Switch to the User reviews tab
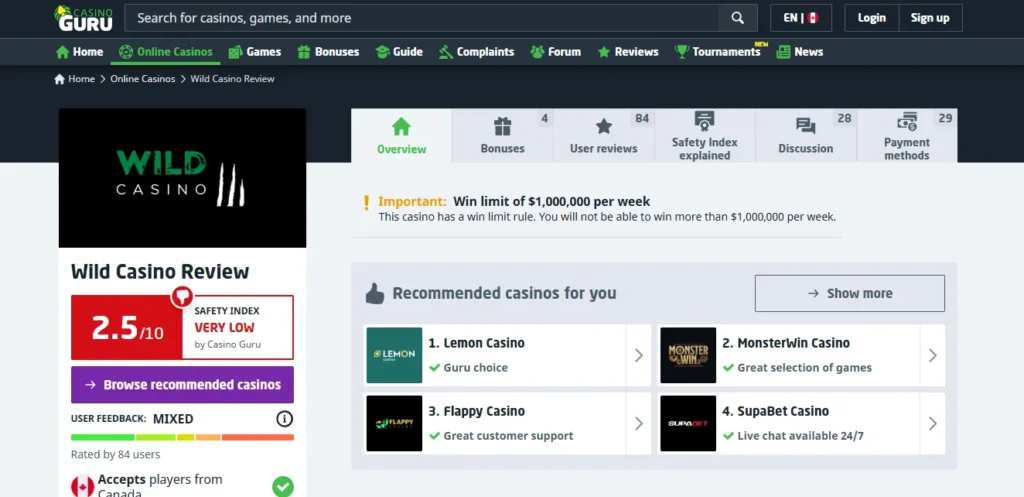This screenshot has width=1024, height=497. point(603,136)
